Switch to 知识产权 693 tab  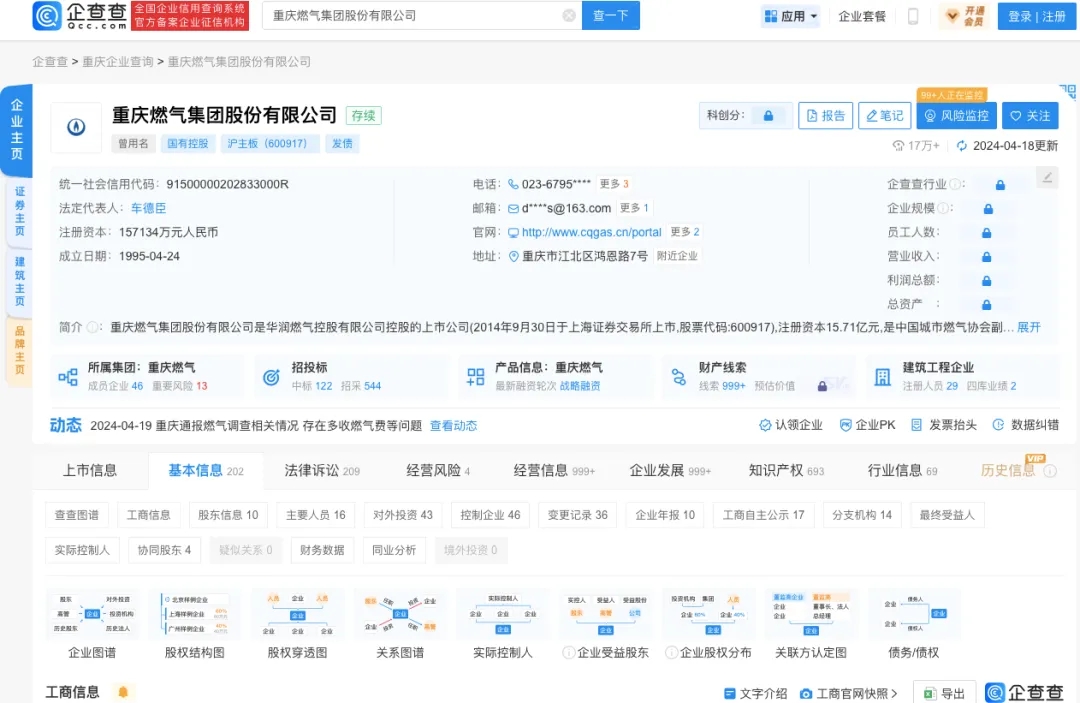click(x=786, y=471)
